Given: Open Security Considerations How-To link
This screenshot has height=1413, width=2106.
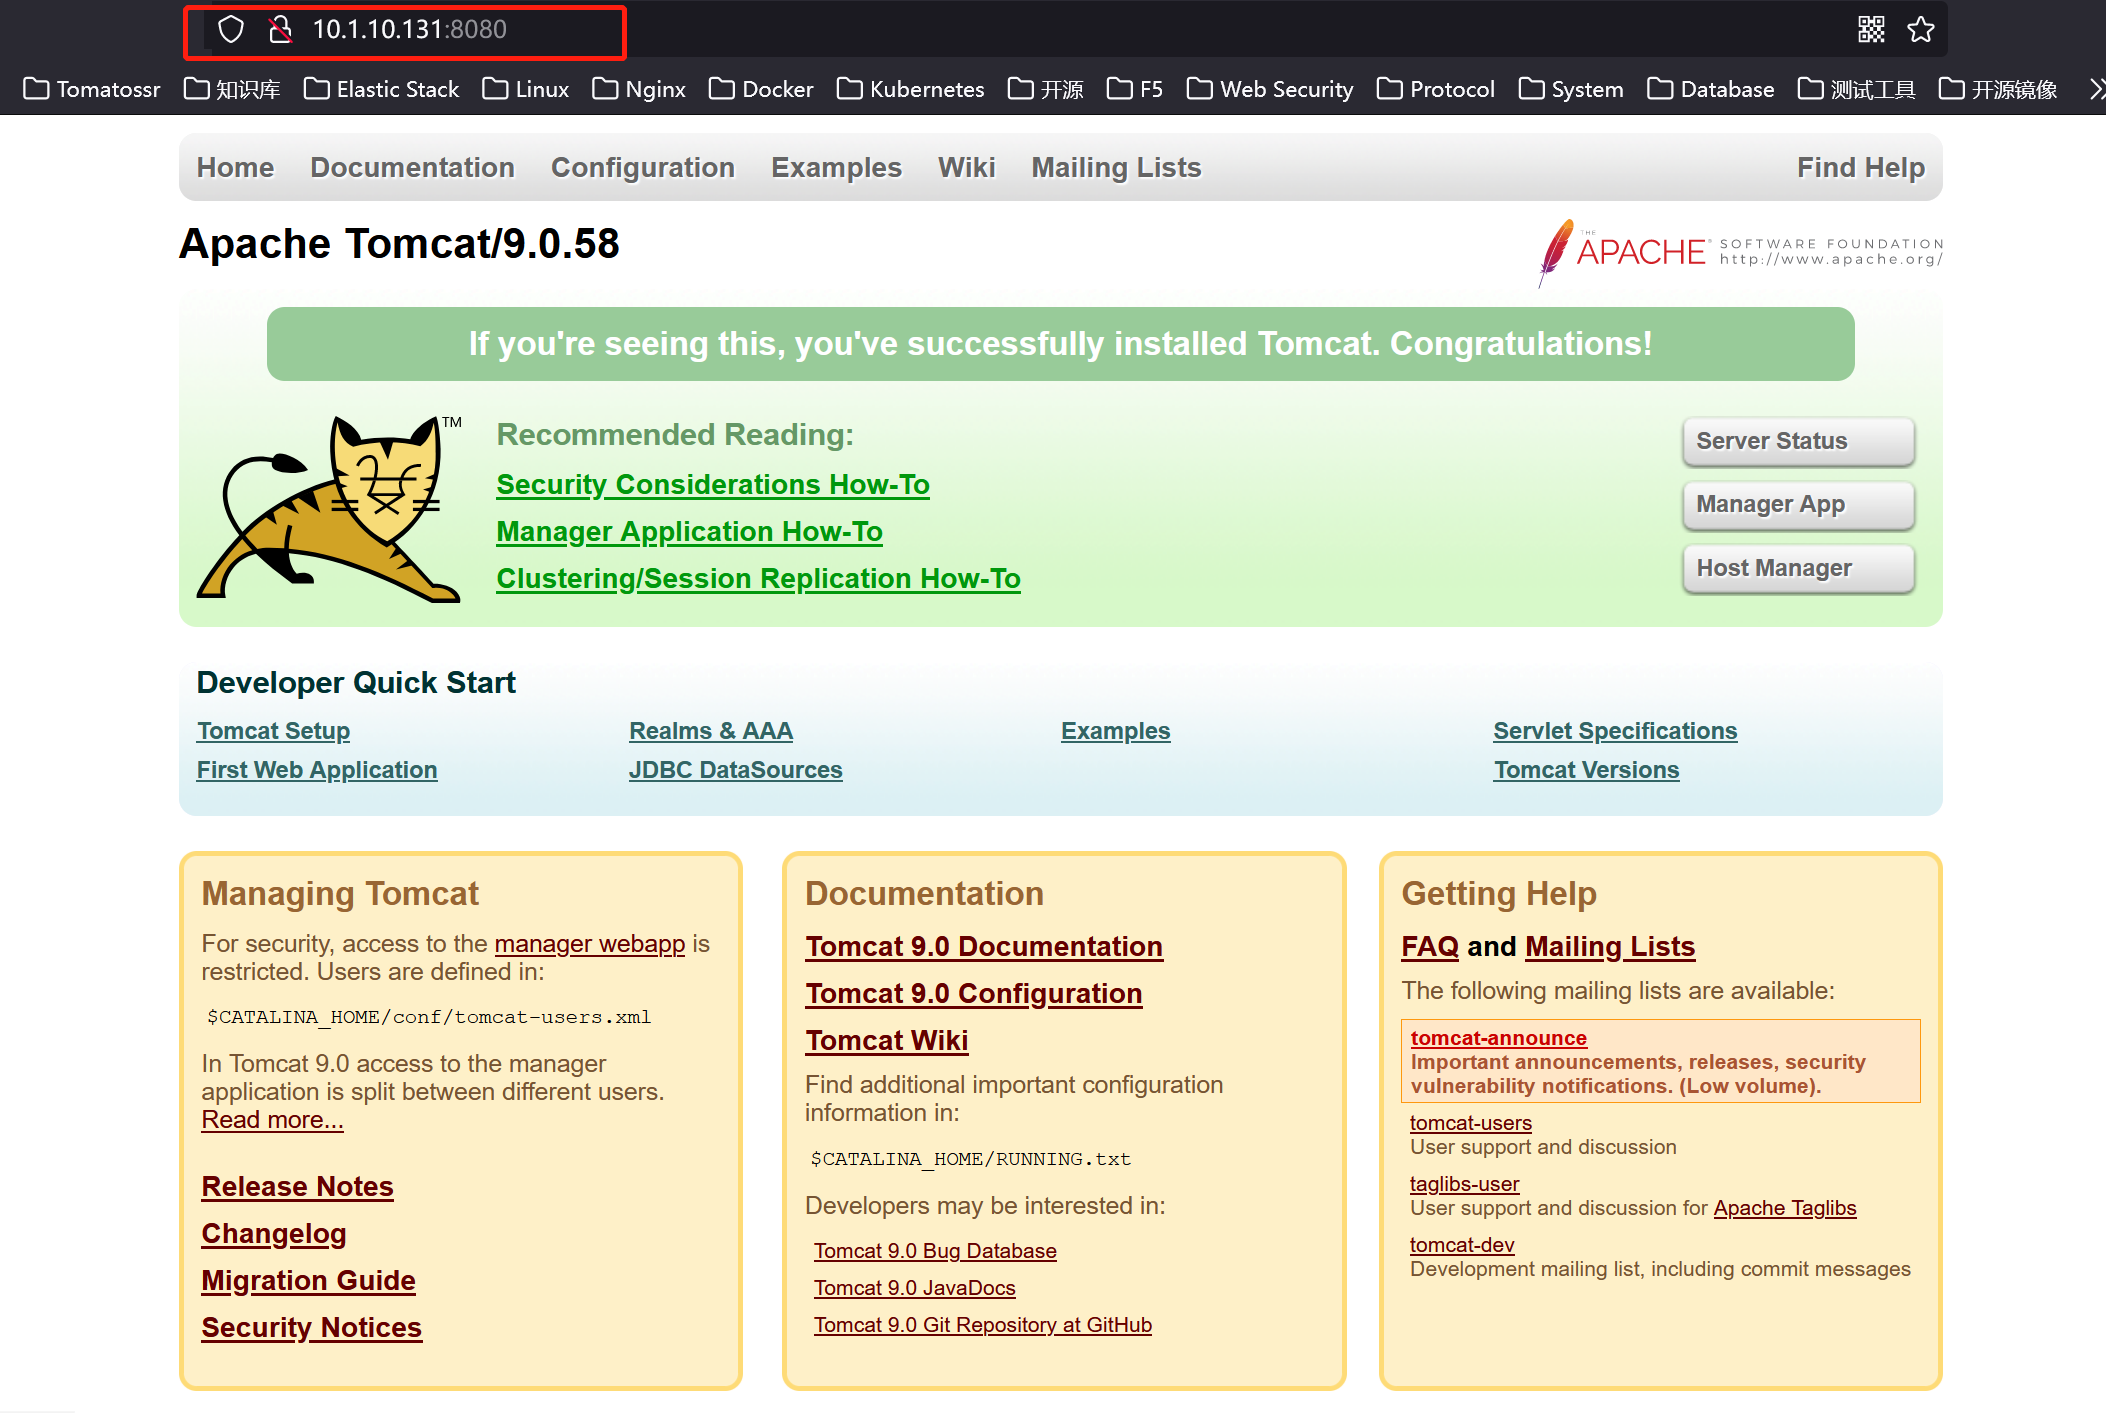Looking at the screenshot, I should [713, 485].
